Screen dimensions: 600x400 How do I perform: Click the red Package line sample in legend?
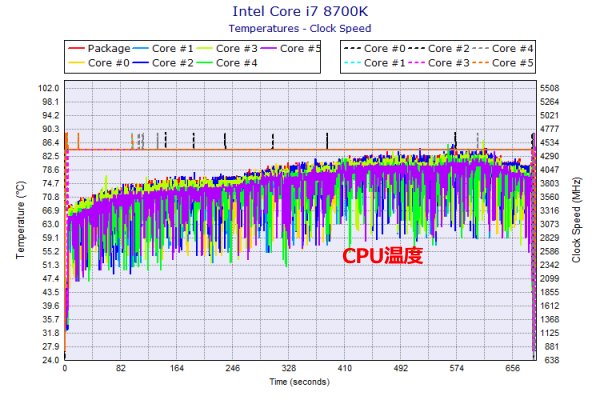click(76, 49)
